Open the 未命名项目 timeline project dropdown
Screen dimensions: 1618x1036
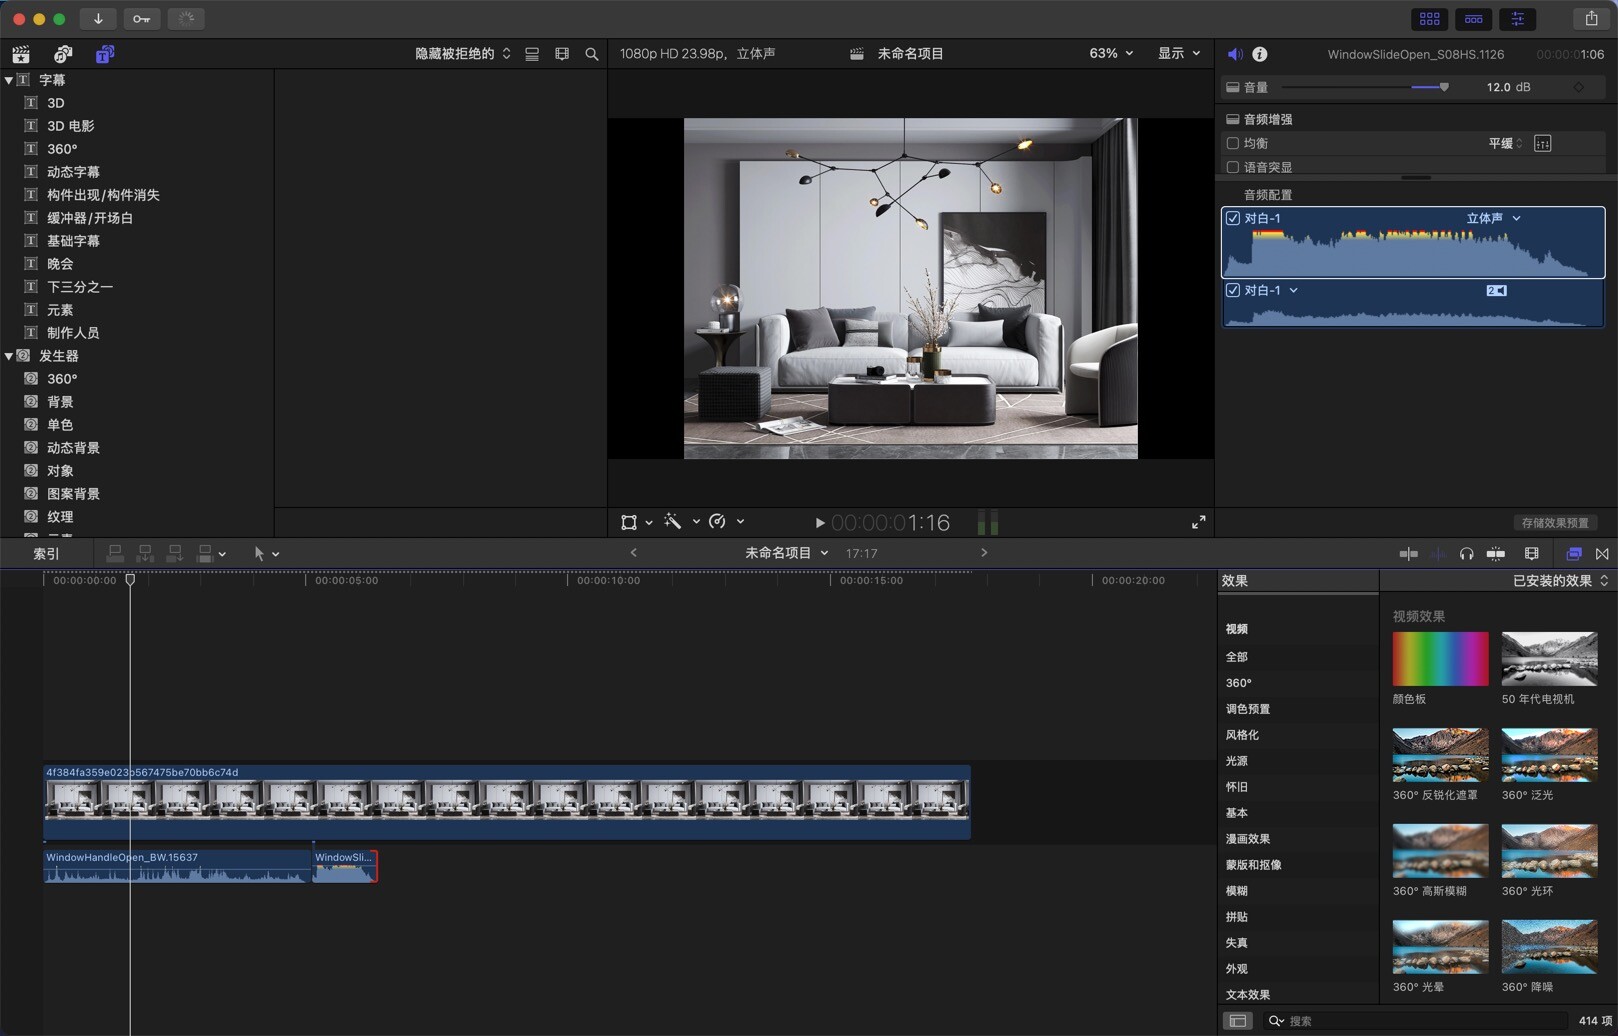click(x=786, y=553)
